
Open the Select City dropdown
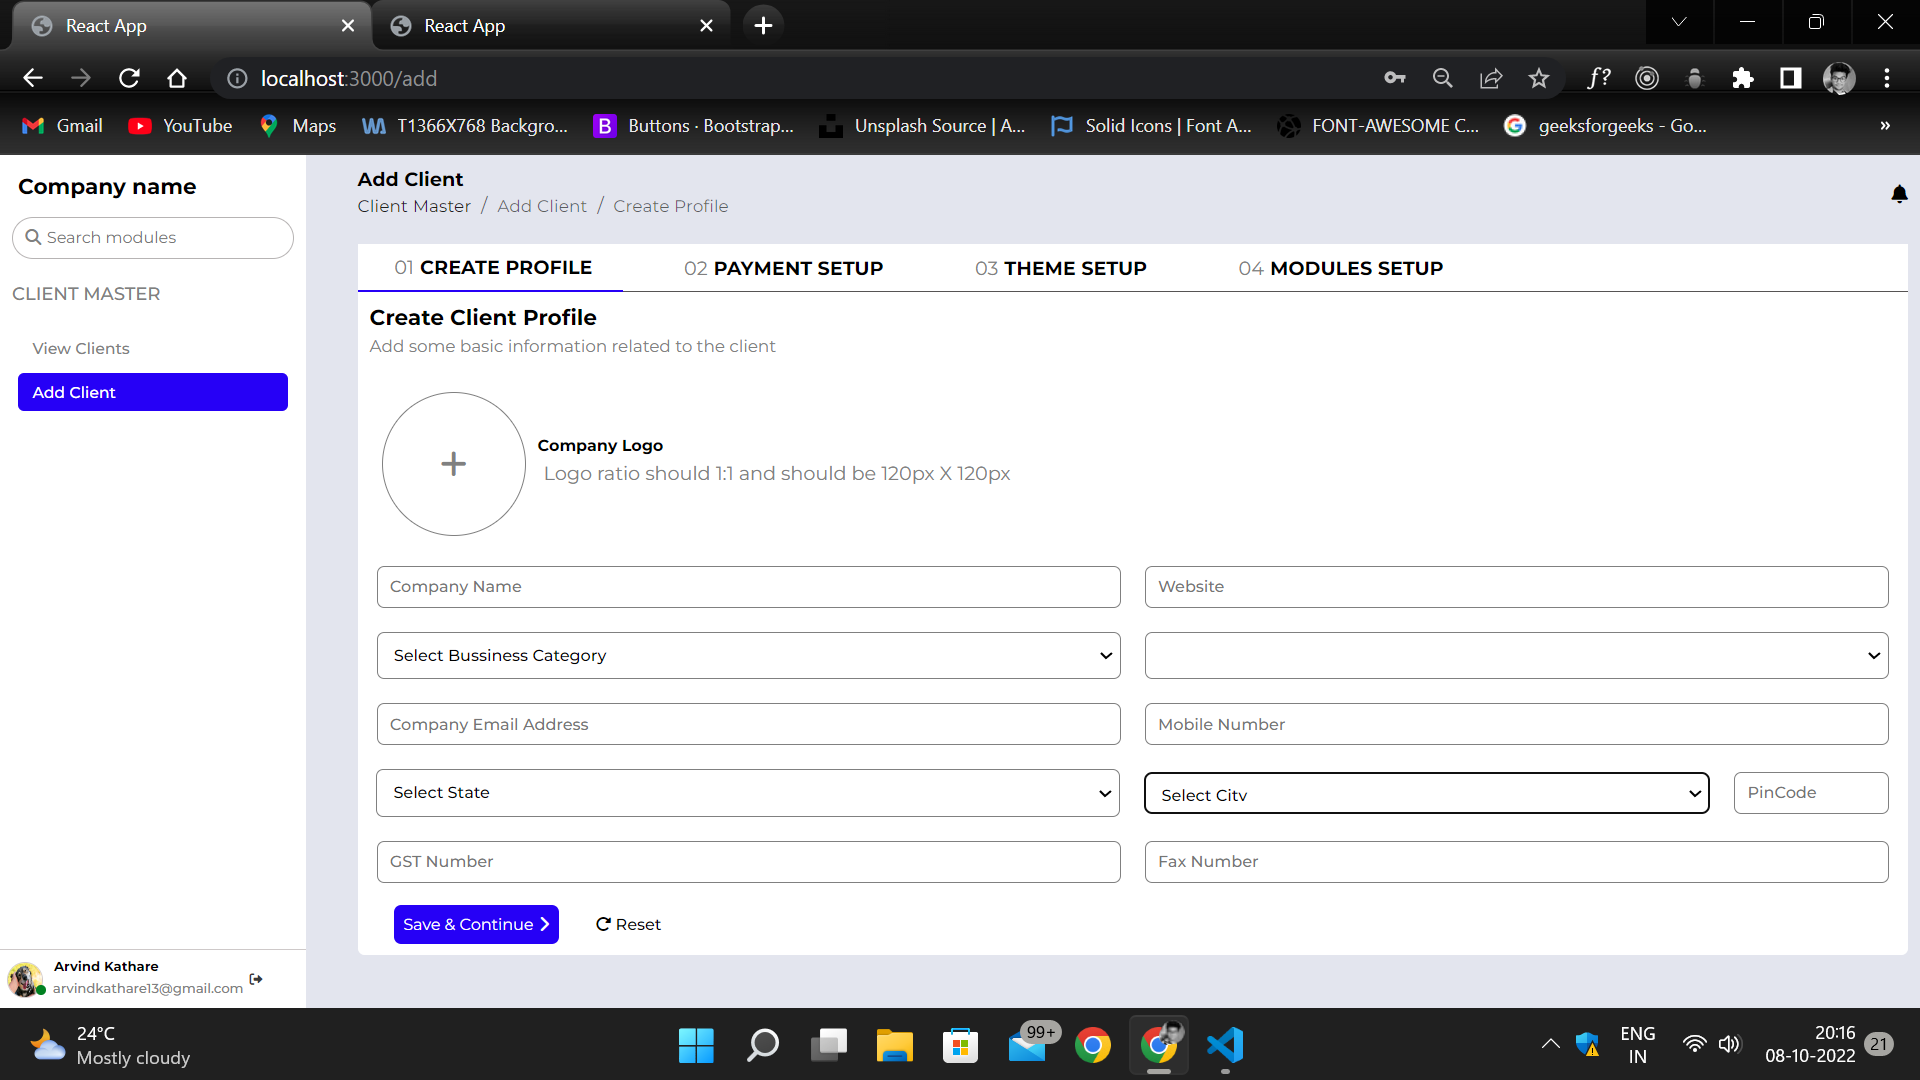point(1426,794)
